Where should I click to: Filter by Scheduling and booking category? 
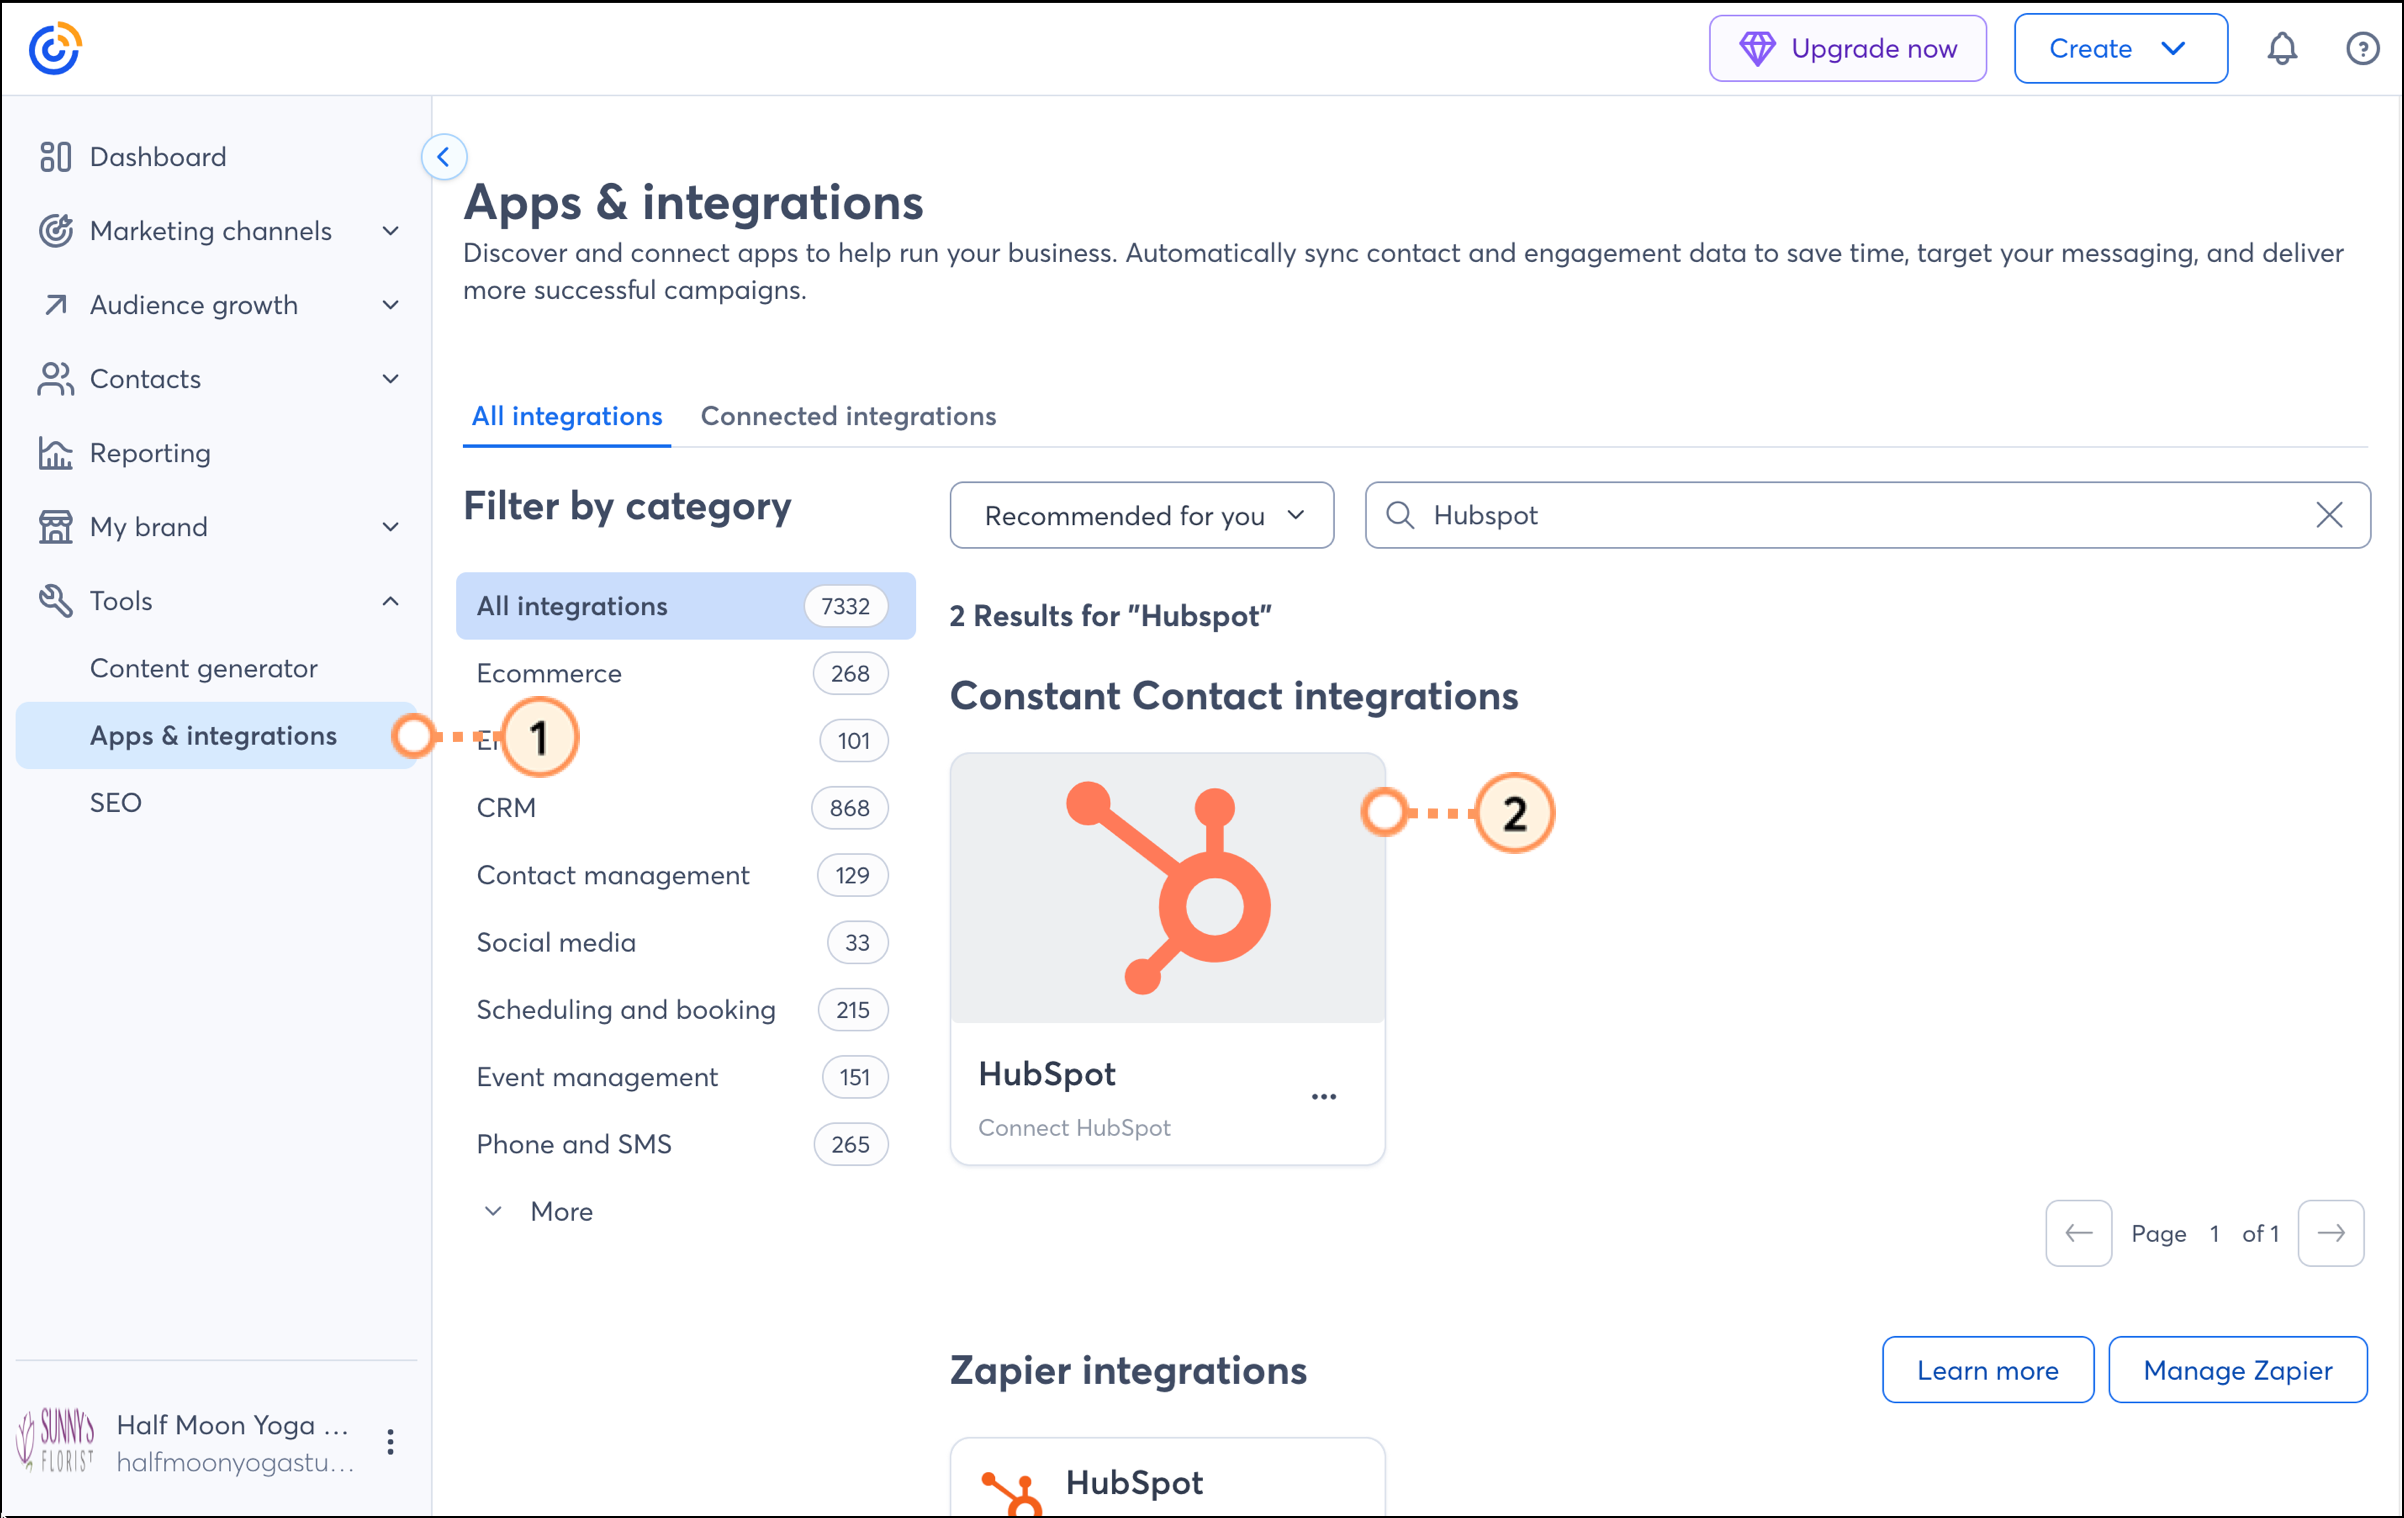686,1010
